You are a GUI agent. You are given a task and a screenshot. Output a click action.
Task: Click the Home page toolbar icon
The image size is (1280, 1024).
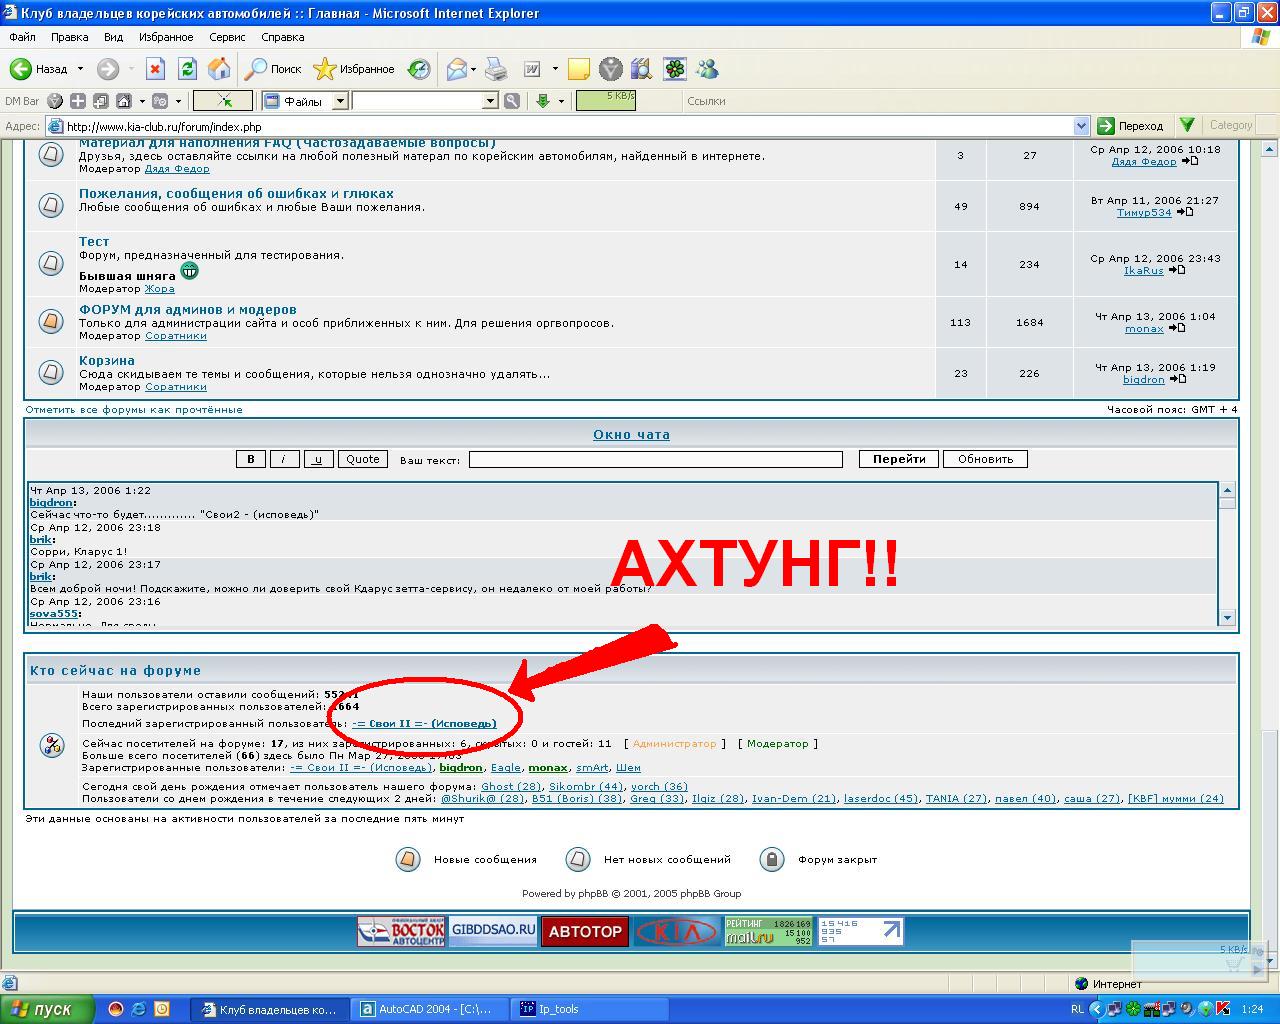point(219,69)
